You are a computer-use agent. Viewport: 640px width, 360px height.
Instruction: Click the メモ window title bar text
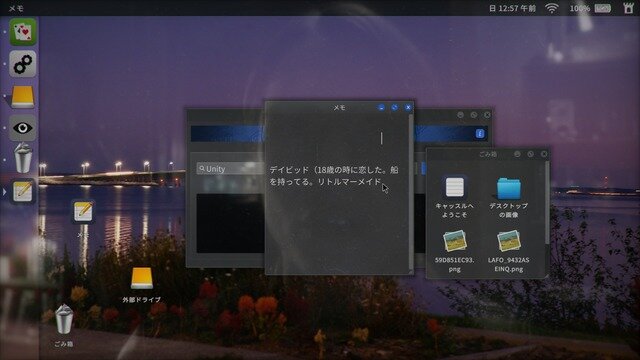pos(339,107)
